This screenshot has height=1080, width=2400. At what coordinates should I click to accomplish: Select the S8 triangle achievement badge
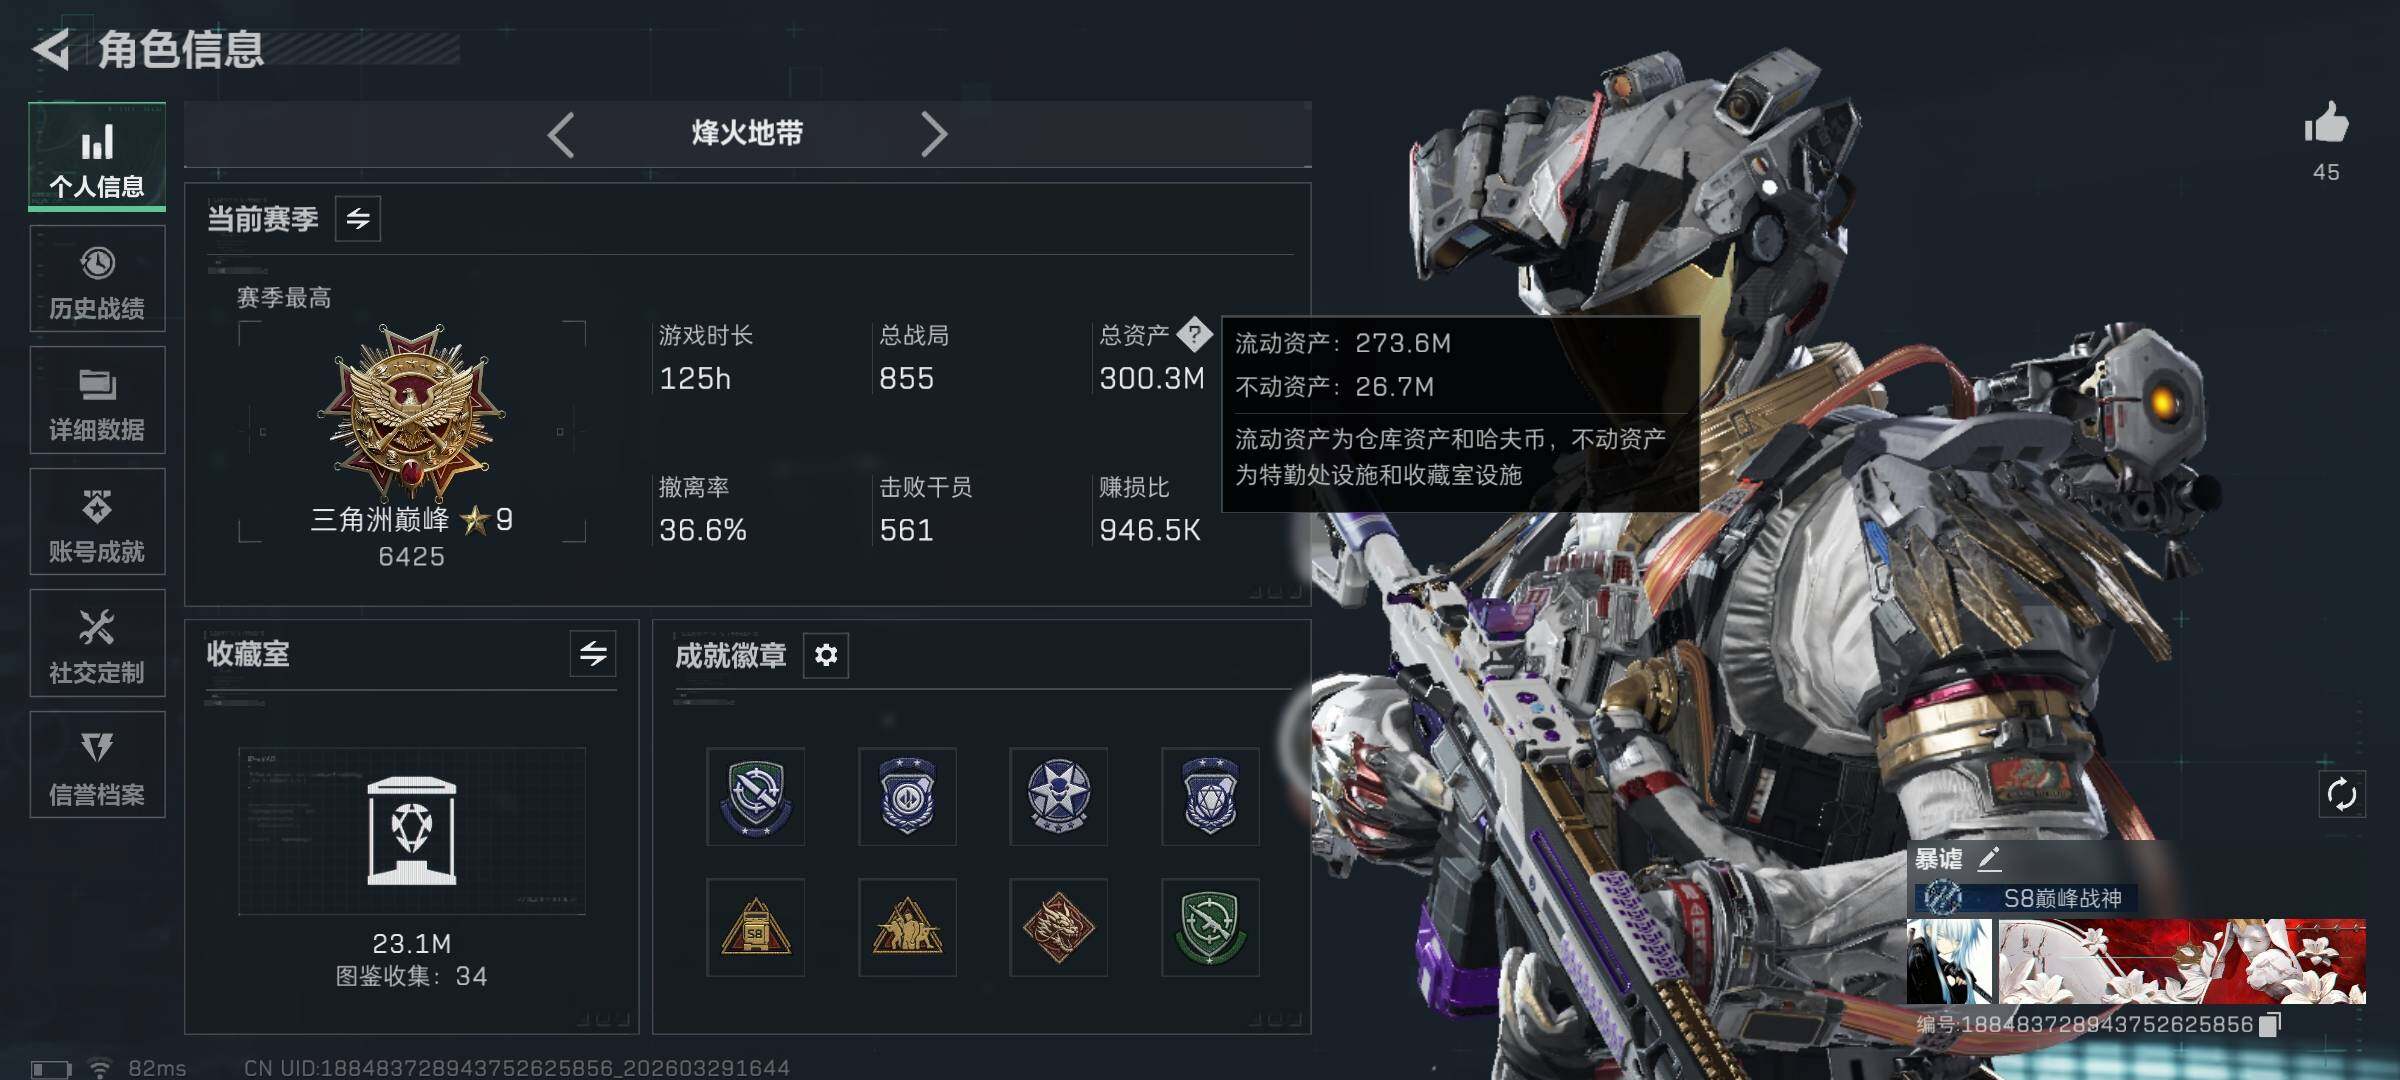pyautogui.click(x=756, y=928)
